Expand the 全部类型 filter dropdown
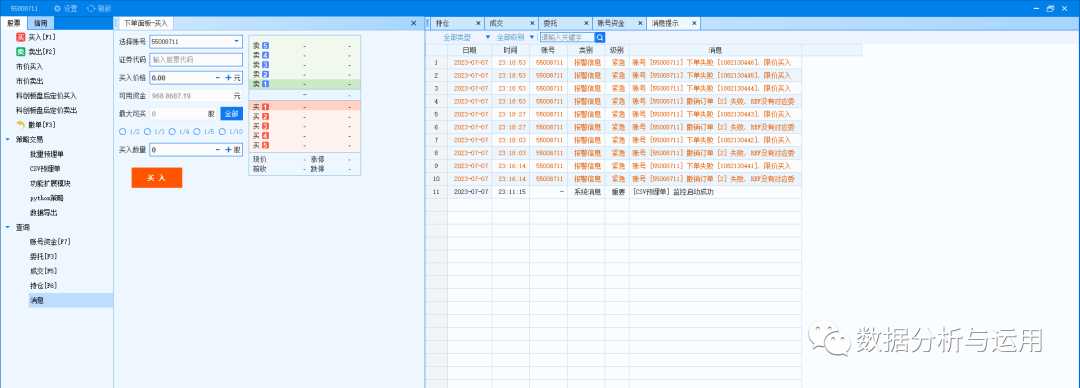 pos(488,37)
